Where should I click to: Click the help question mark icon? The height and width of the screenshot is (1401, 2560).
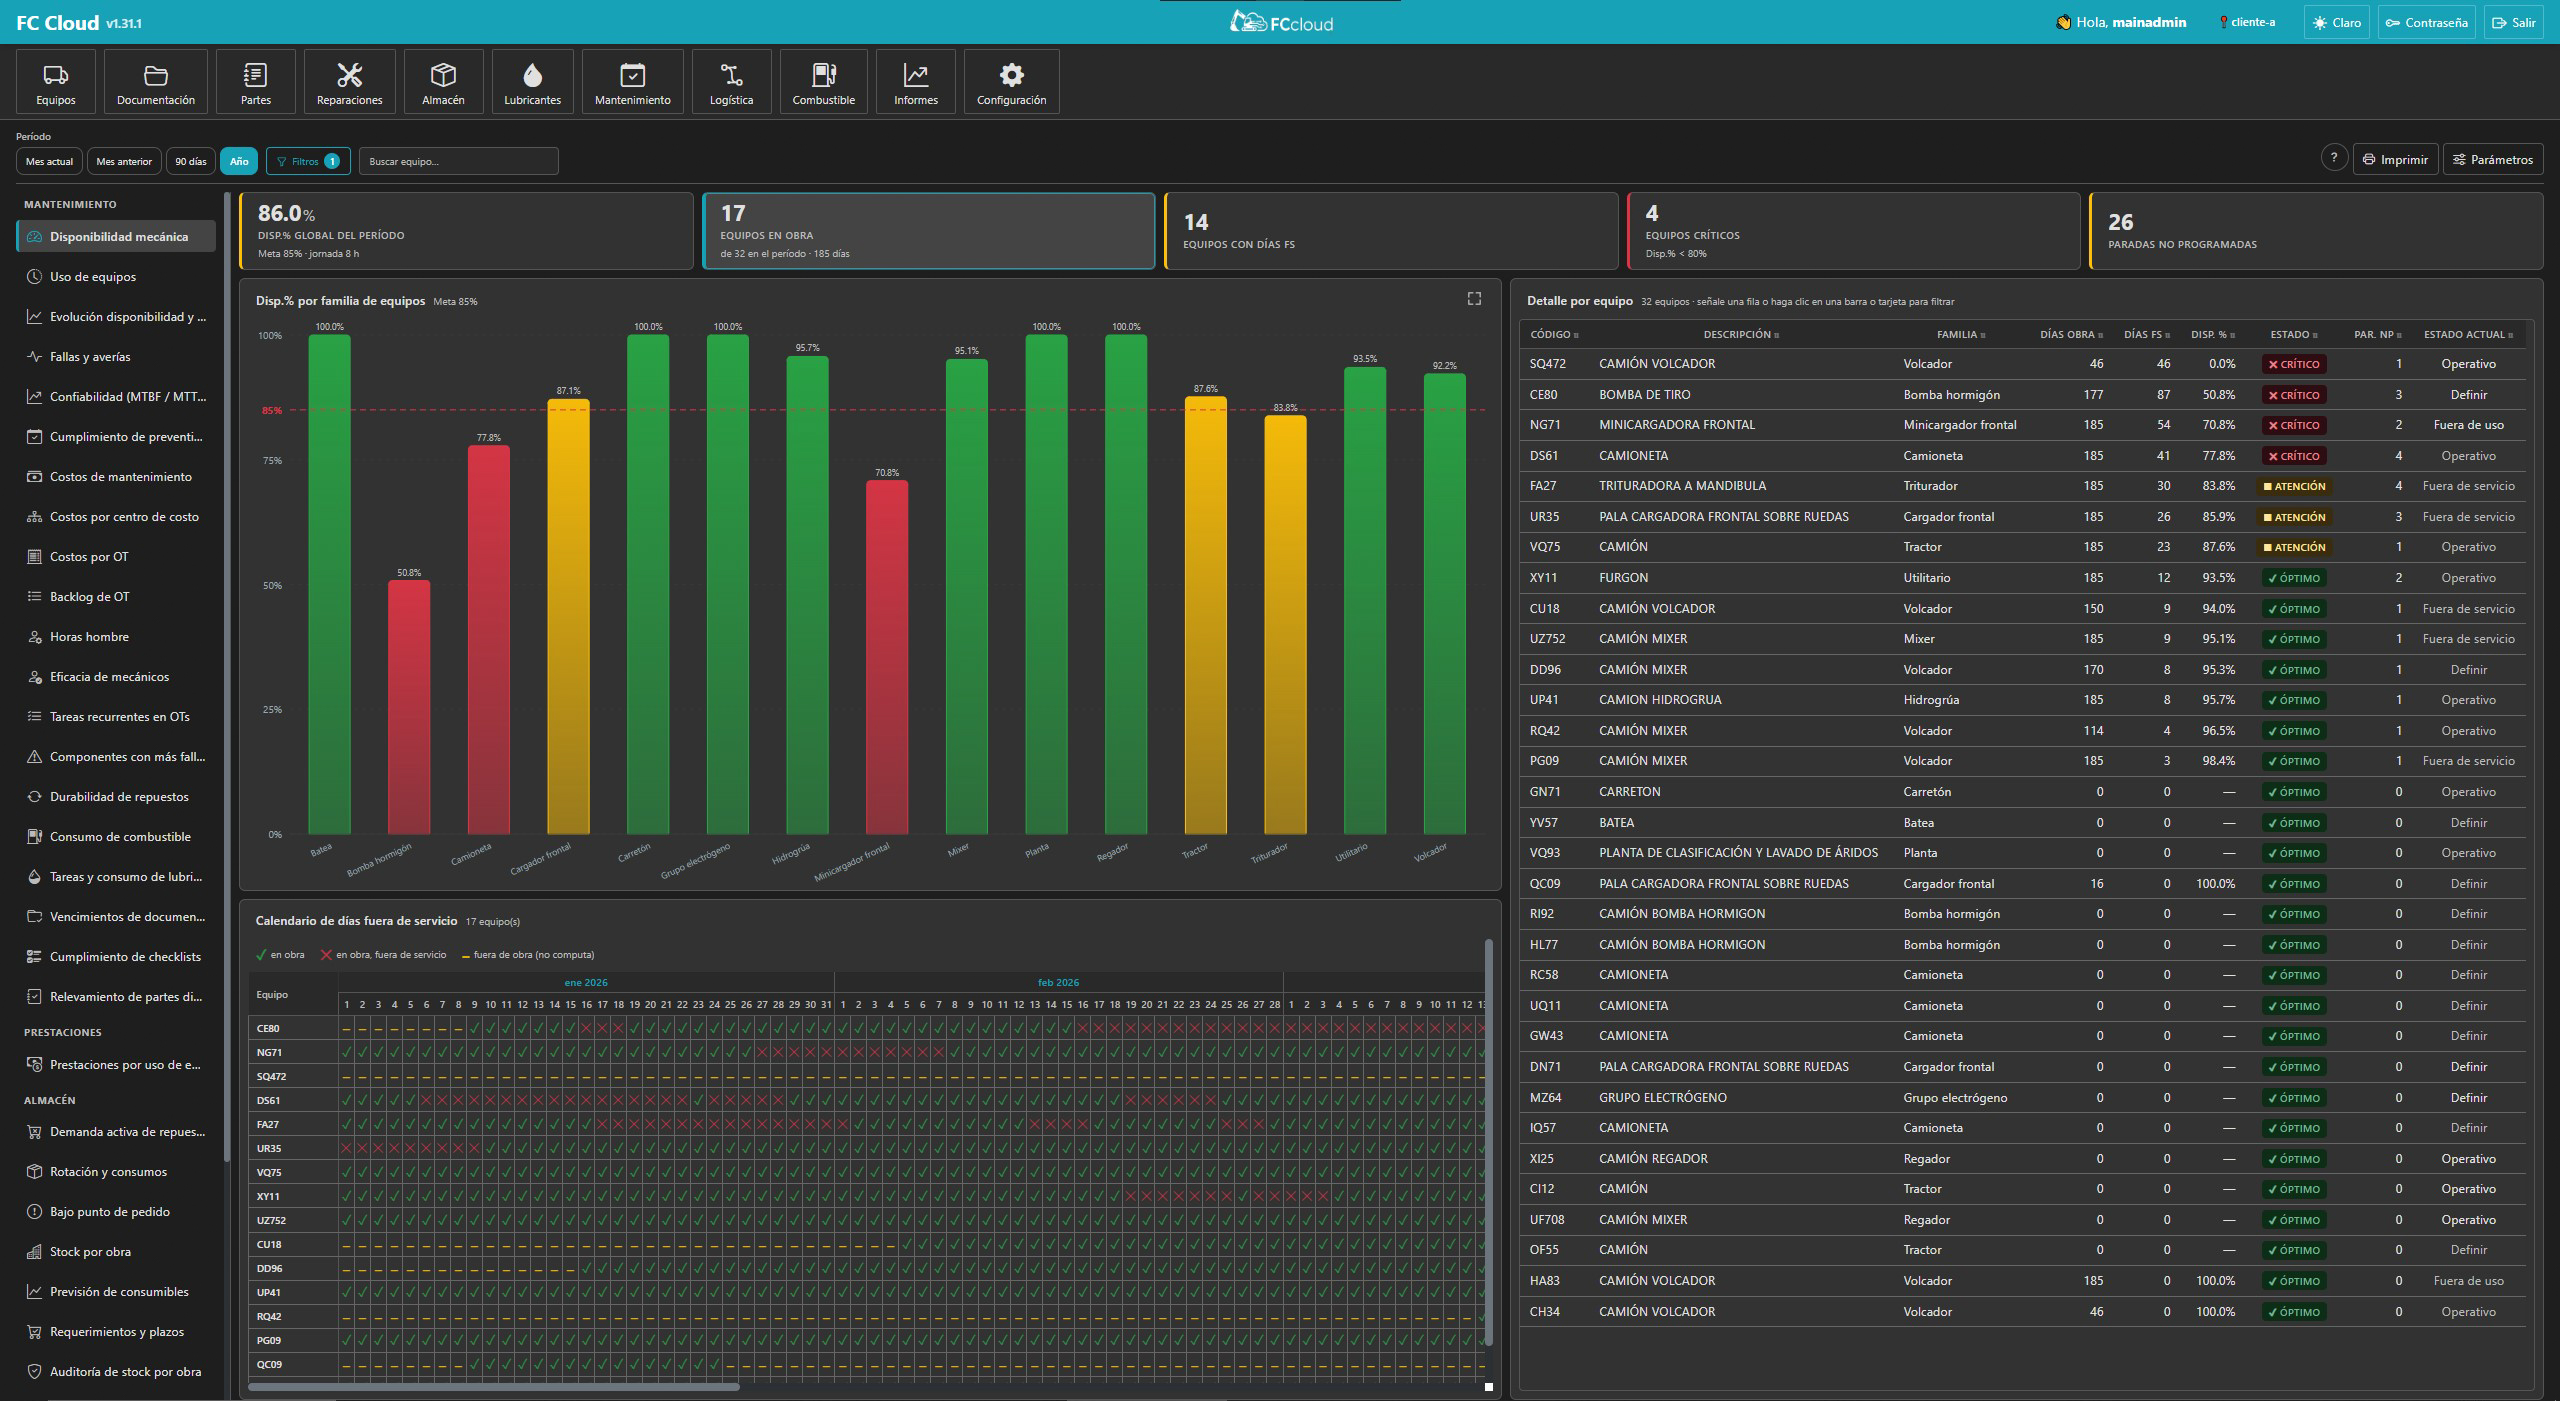(x=2334, y=158)
